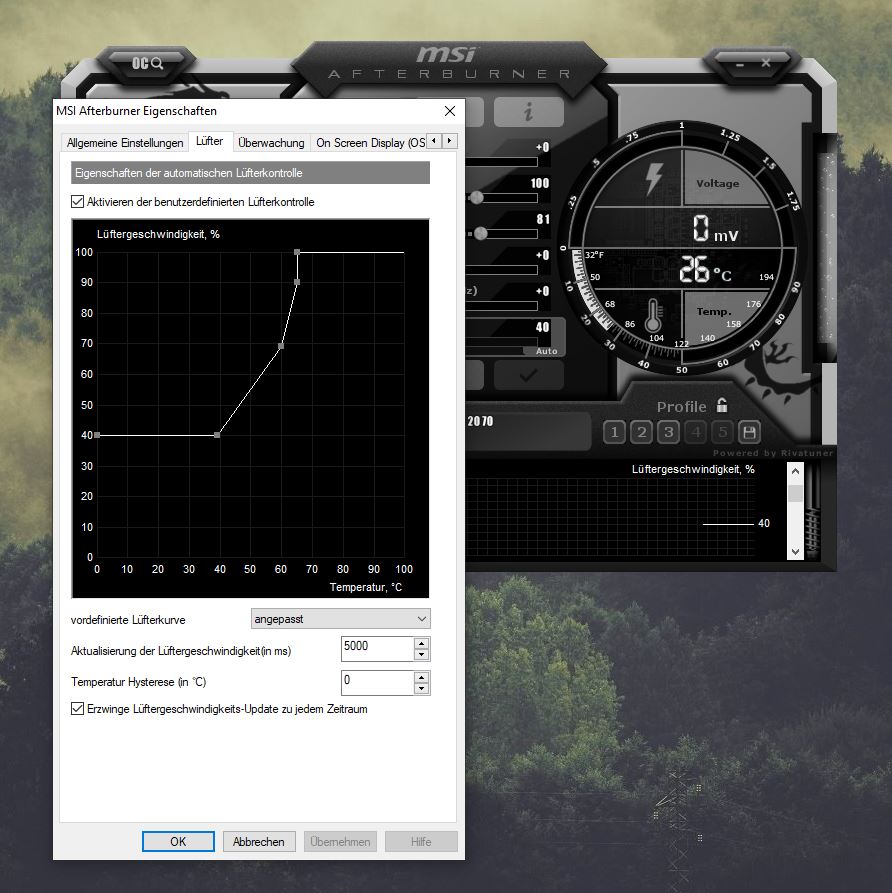Click the scrollbar thumb in monitoring graph
The image size is (892, 893).
pos(795,493)
